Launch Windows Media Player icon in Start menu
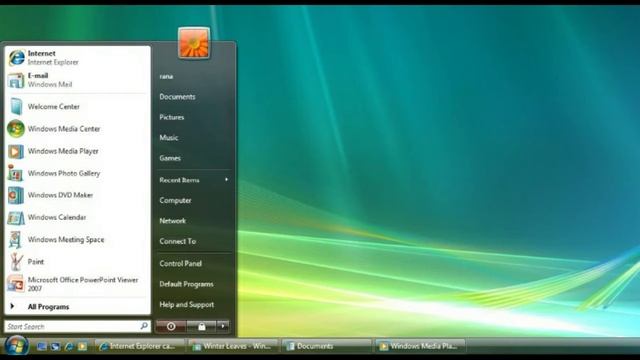The width and height of the screenshot is (640, 360). point(16,151)
